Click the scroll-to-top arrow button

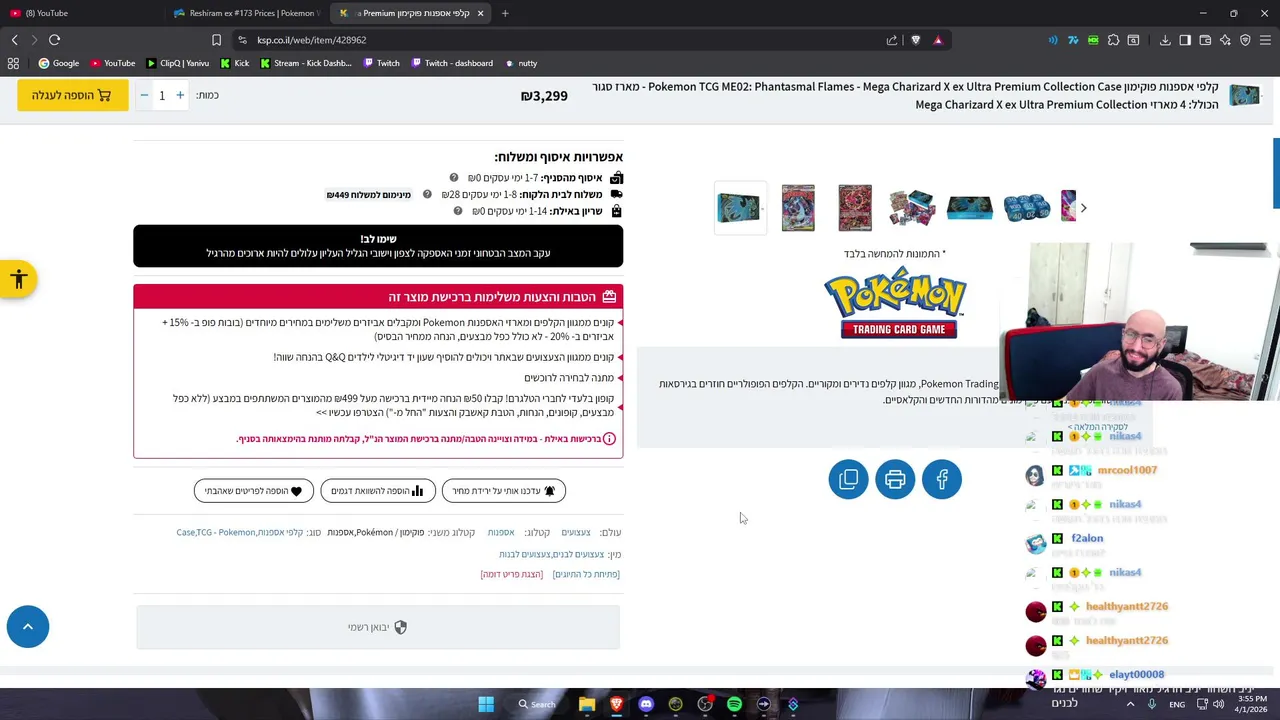click(x=28, y=627)
